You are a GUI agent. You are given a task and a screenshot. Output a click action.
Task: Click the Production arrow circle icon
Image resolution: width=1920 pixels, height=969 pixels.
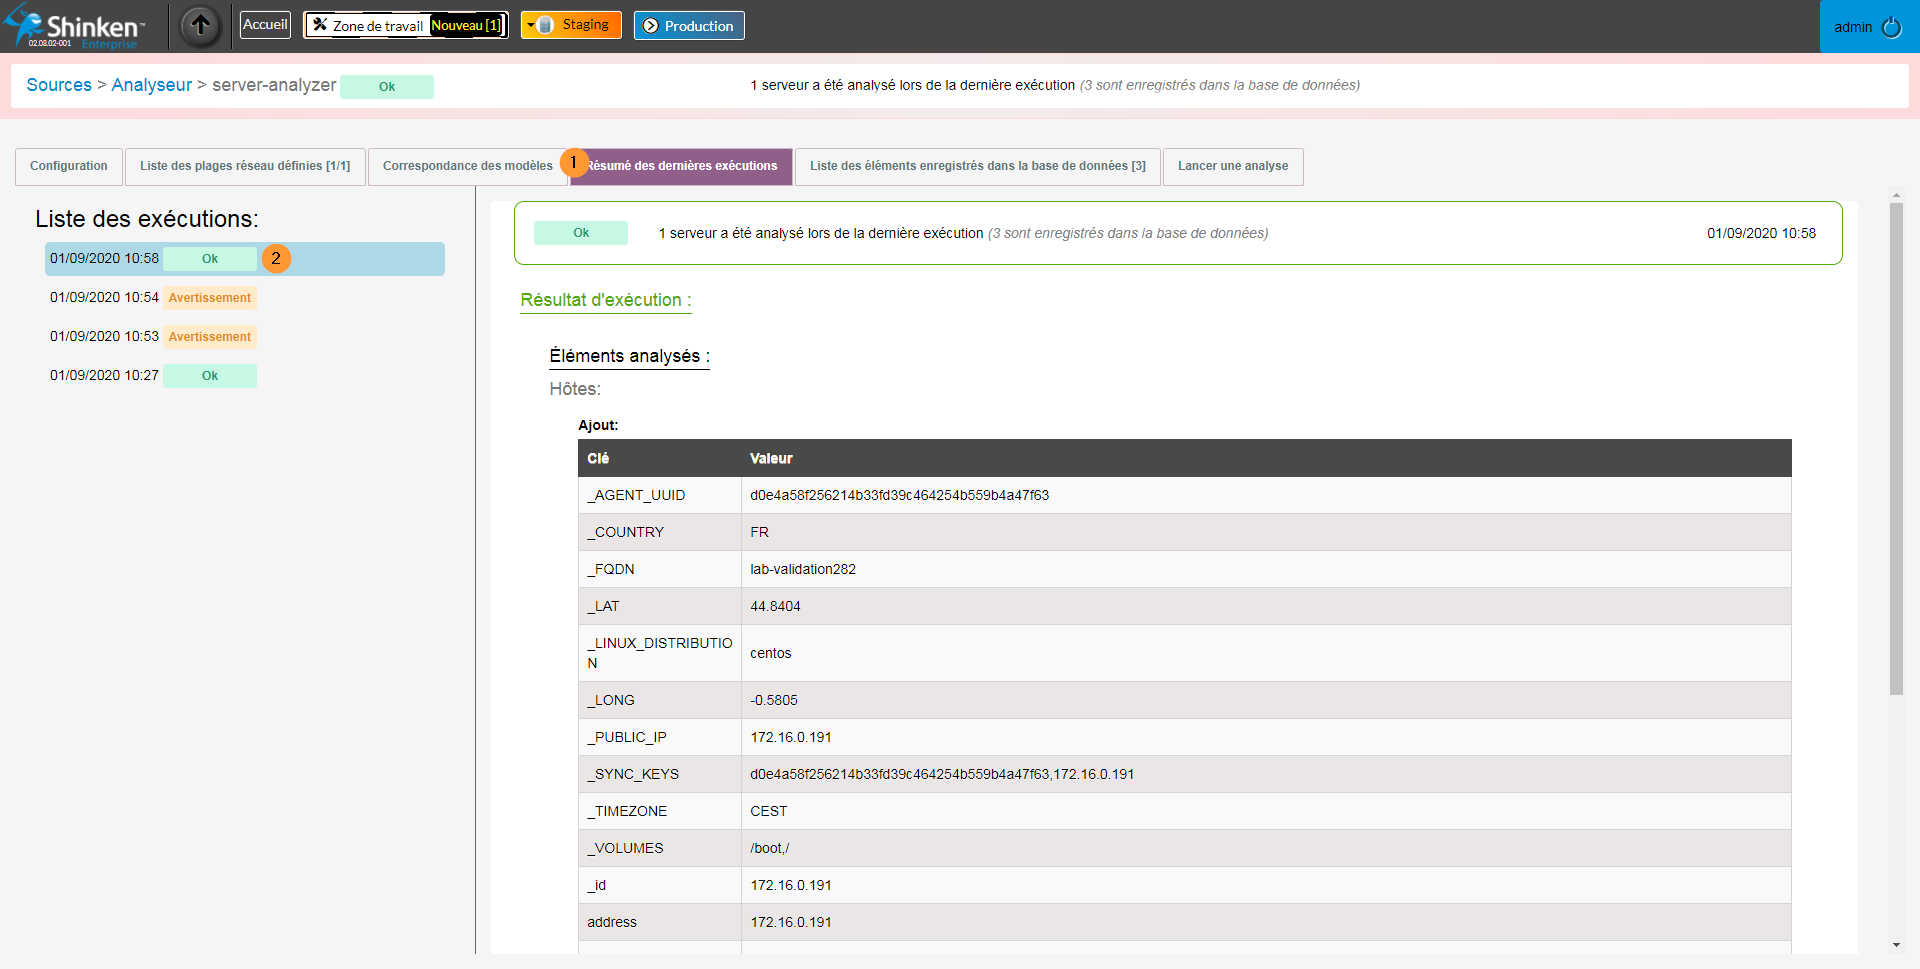(x=651, y=26)
